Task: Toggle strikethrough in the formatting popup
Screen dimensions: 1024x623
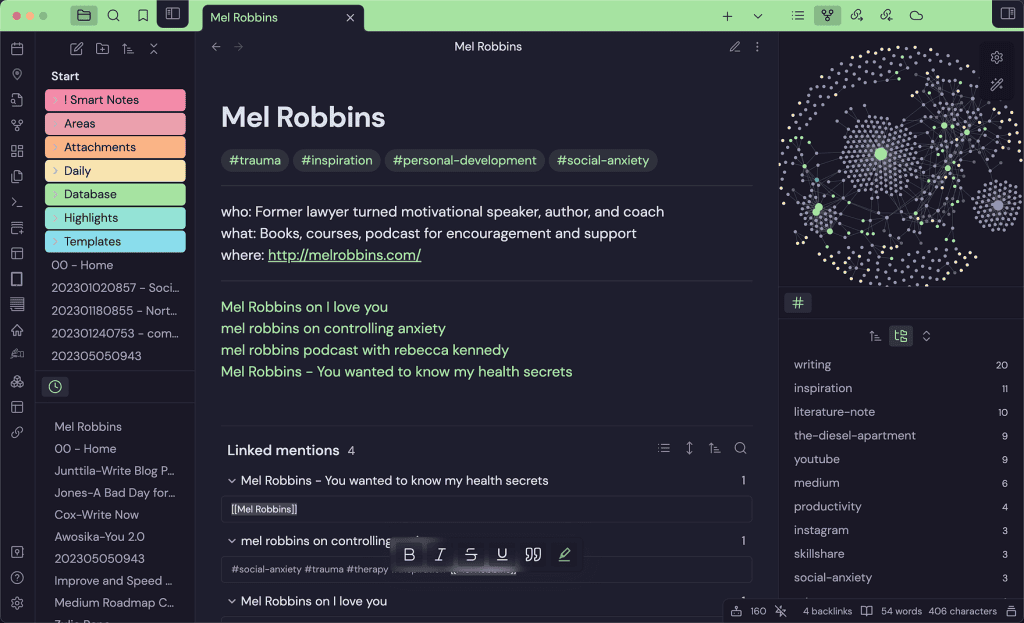Action: 471,554
